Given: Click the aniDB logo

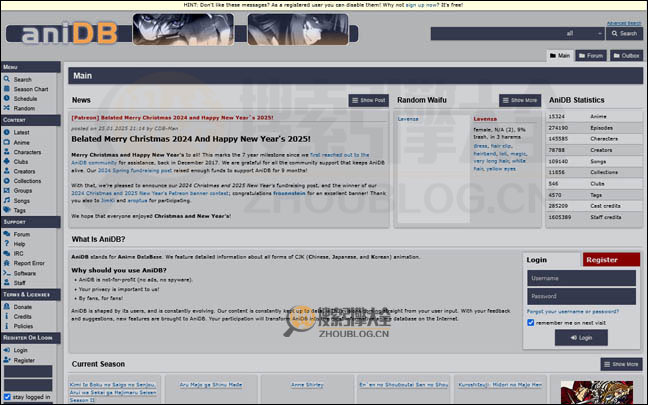Looking at the screenshot, I should tap(69, 33).
